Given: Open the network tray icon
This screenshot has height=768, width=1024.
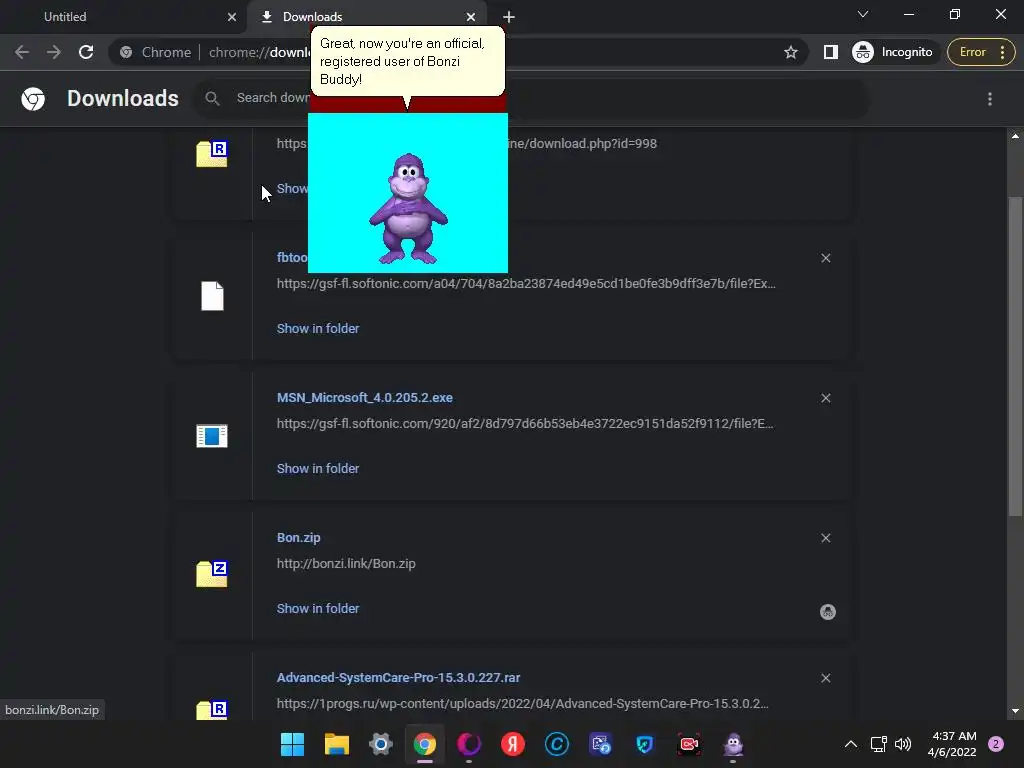Looking at the screenshot, I should 879,744.
